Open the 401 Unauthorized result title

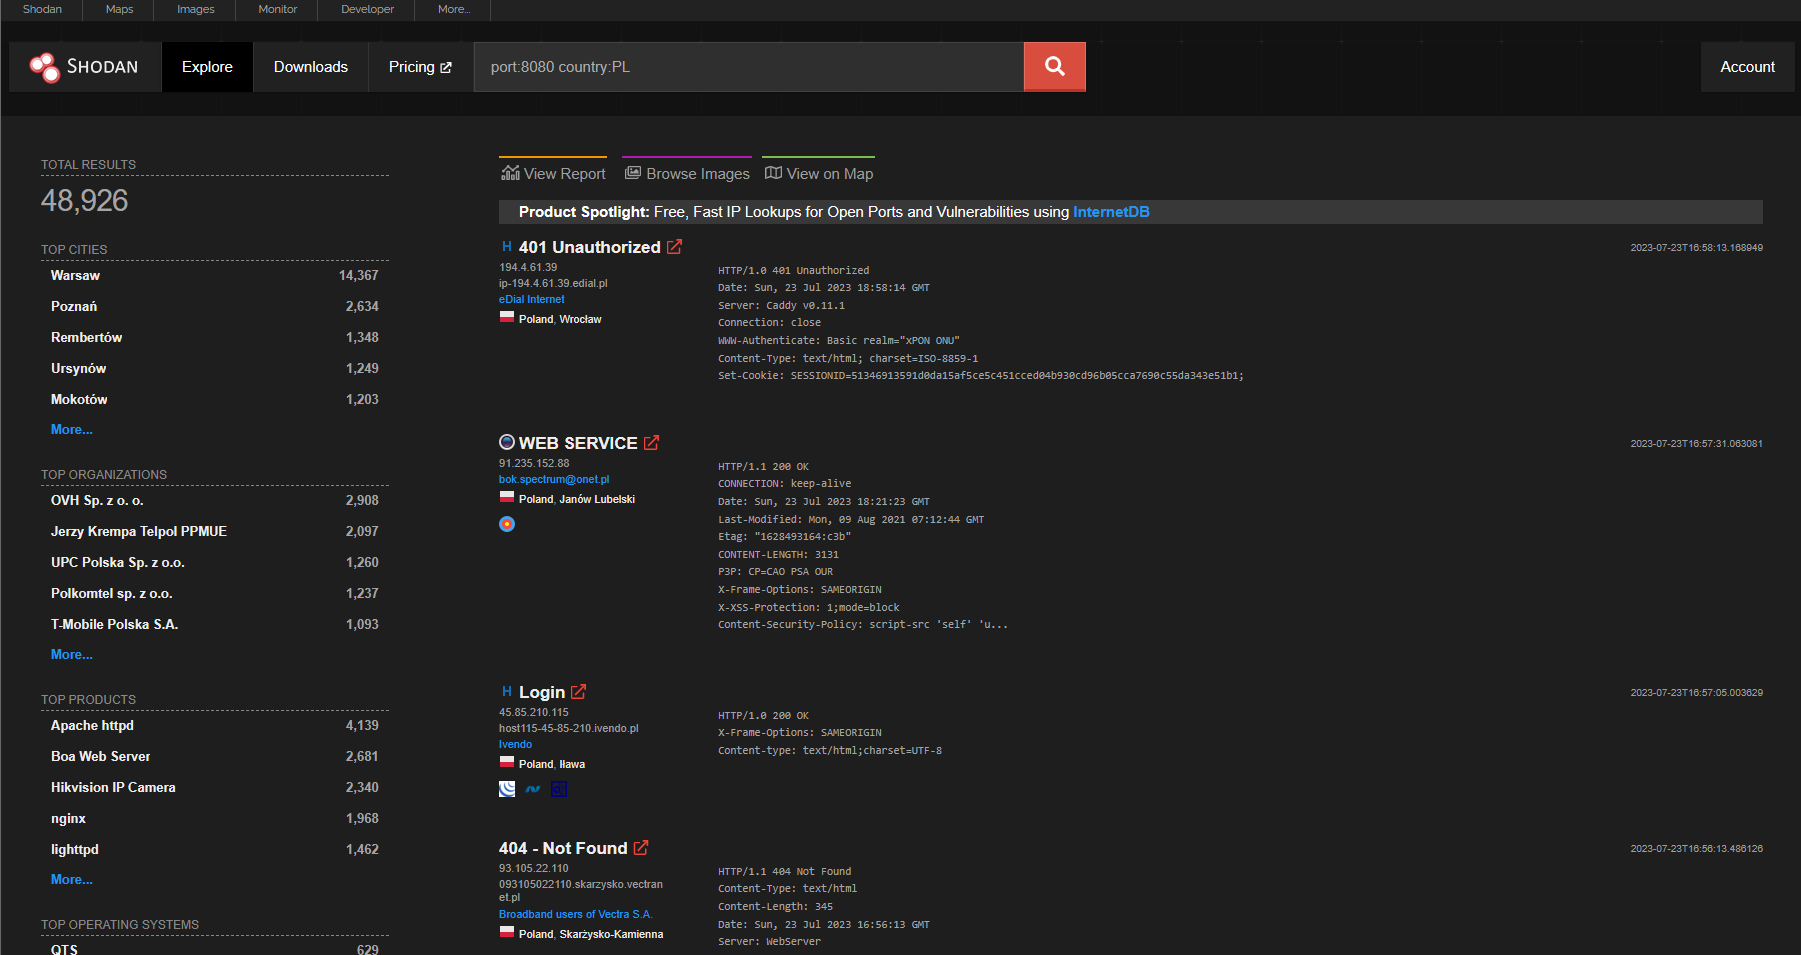click(589, 247)
